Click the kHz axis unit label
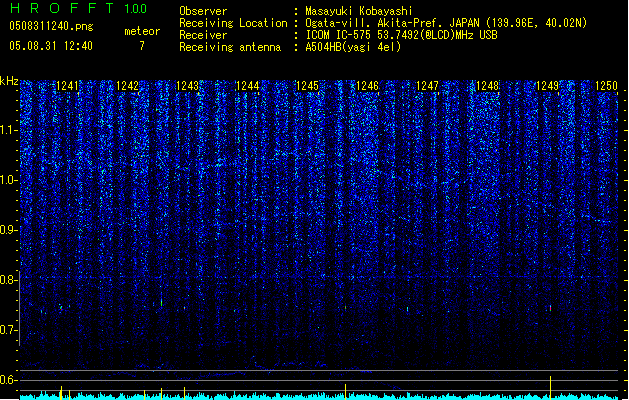Screen dimensions: 629x400 click(x=9, y=81)
